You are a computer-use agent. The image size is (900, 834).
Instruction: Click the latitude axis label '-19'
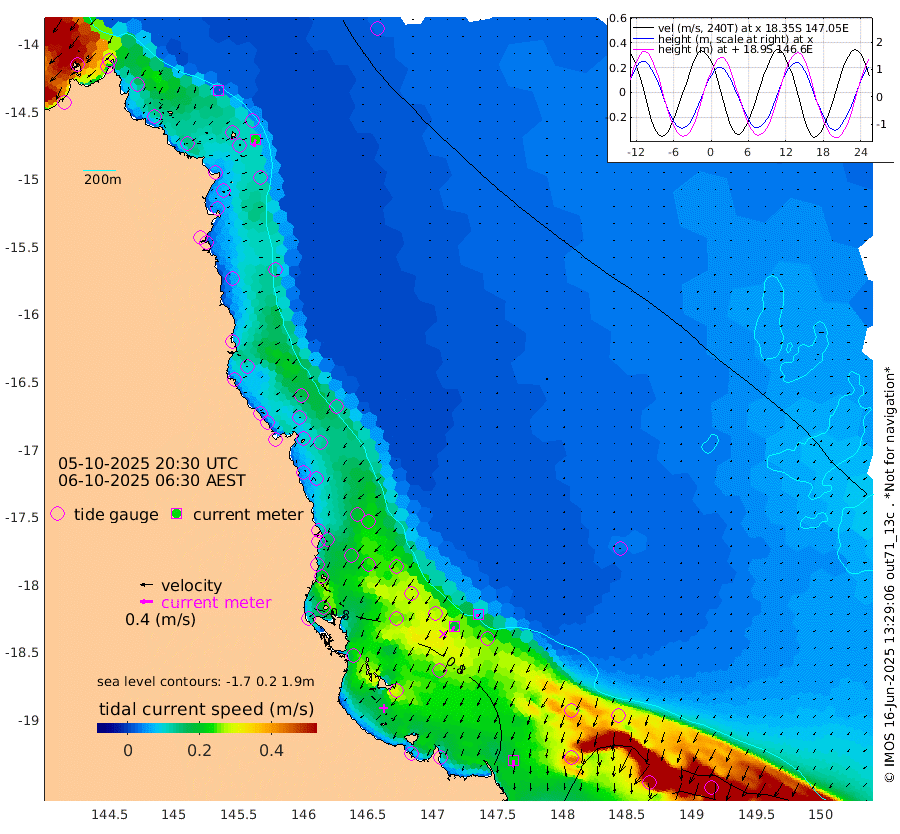click(x=28, y=720)
